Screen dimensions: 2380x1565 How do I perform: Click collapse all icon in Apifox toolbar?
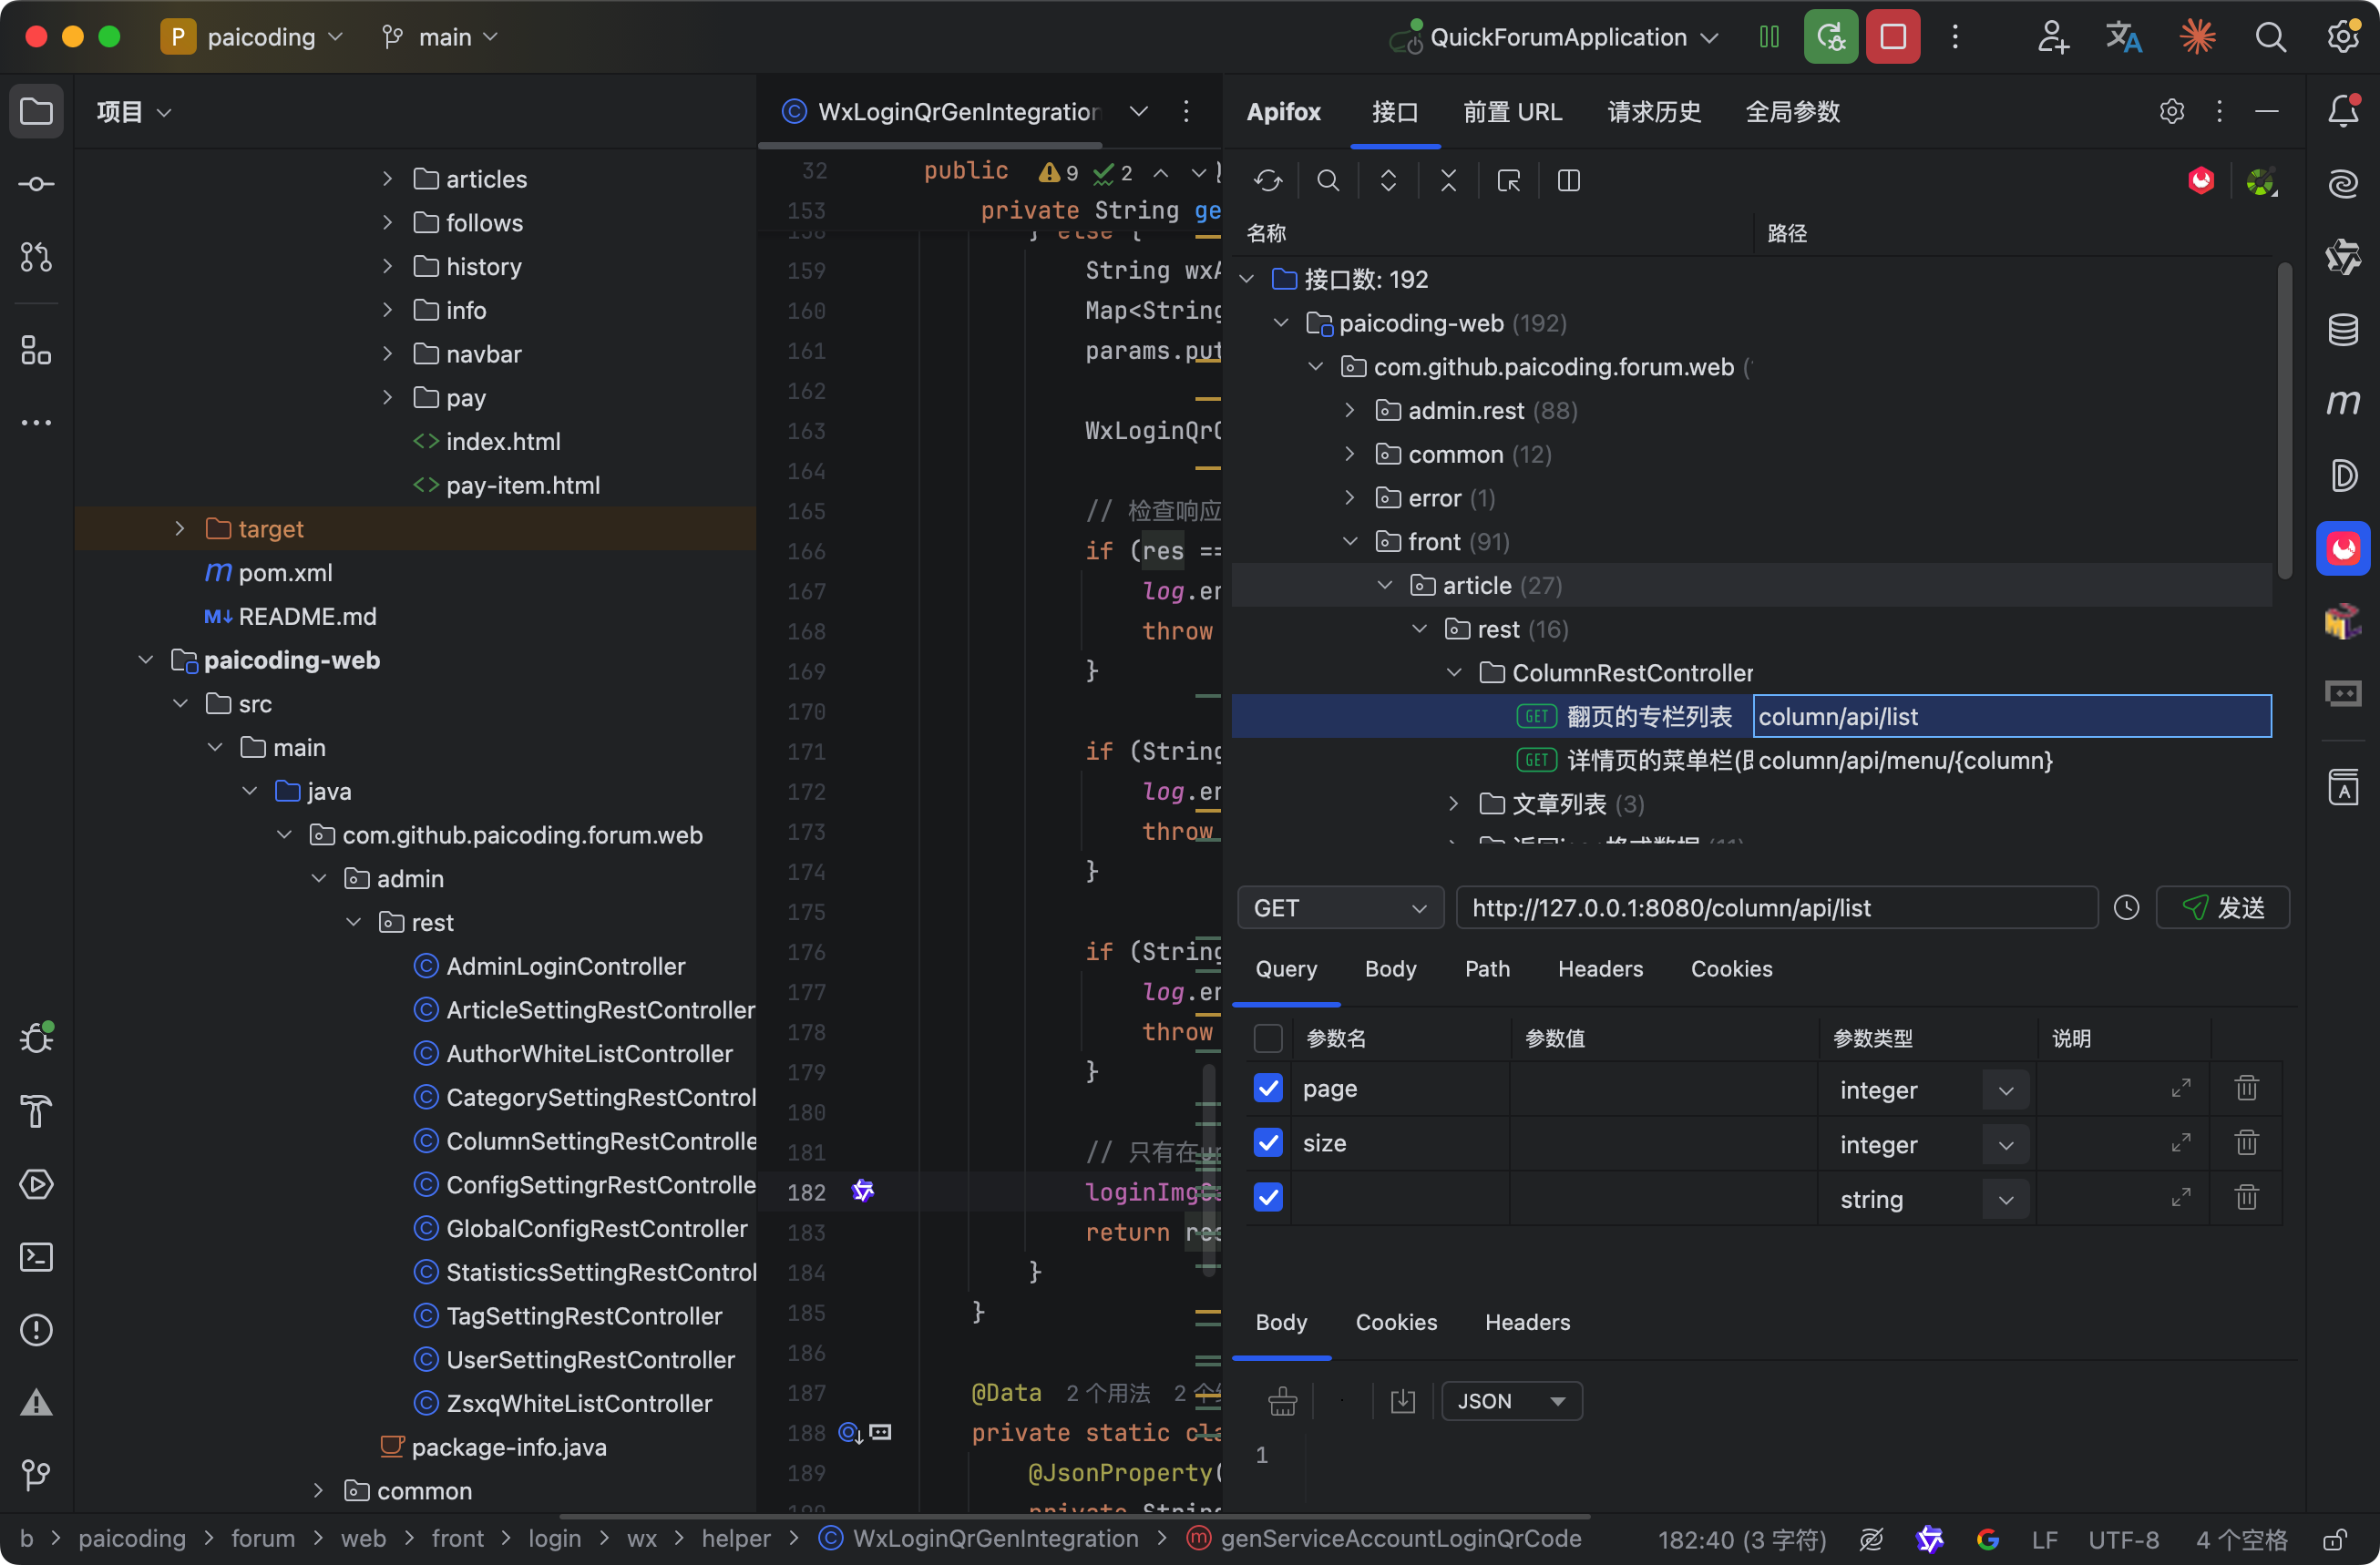(x=1448, y=181)
